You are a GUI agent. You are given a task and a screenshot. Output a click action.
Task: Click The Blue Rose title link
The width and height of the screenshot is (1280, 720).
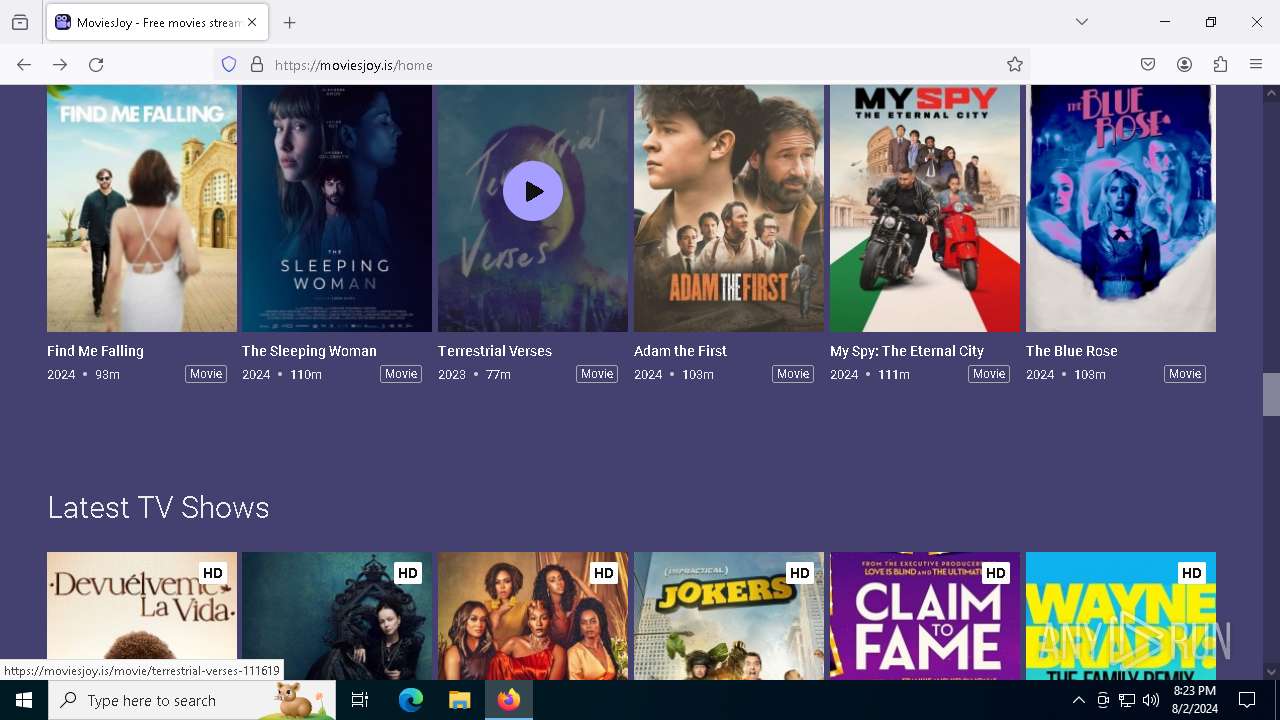1072,351
